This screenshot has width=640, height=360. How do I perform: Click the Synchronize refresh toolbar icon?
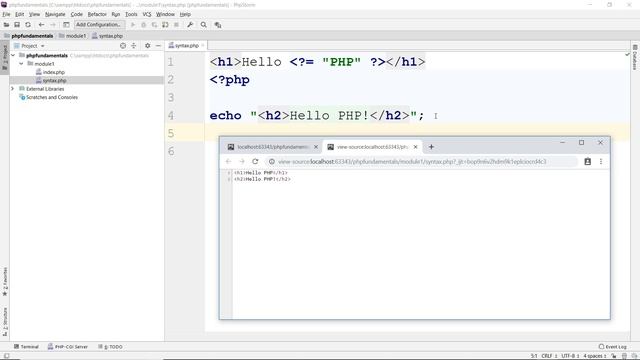tap(28, 25)
